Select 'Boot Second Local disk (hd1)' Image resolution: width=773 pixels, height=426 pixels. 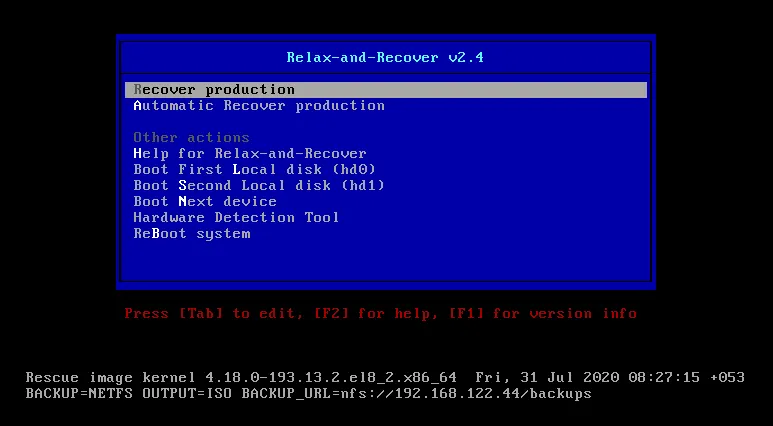(x=259, y=185)
